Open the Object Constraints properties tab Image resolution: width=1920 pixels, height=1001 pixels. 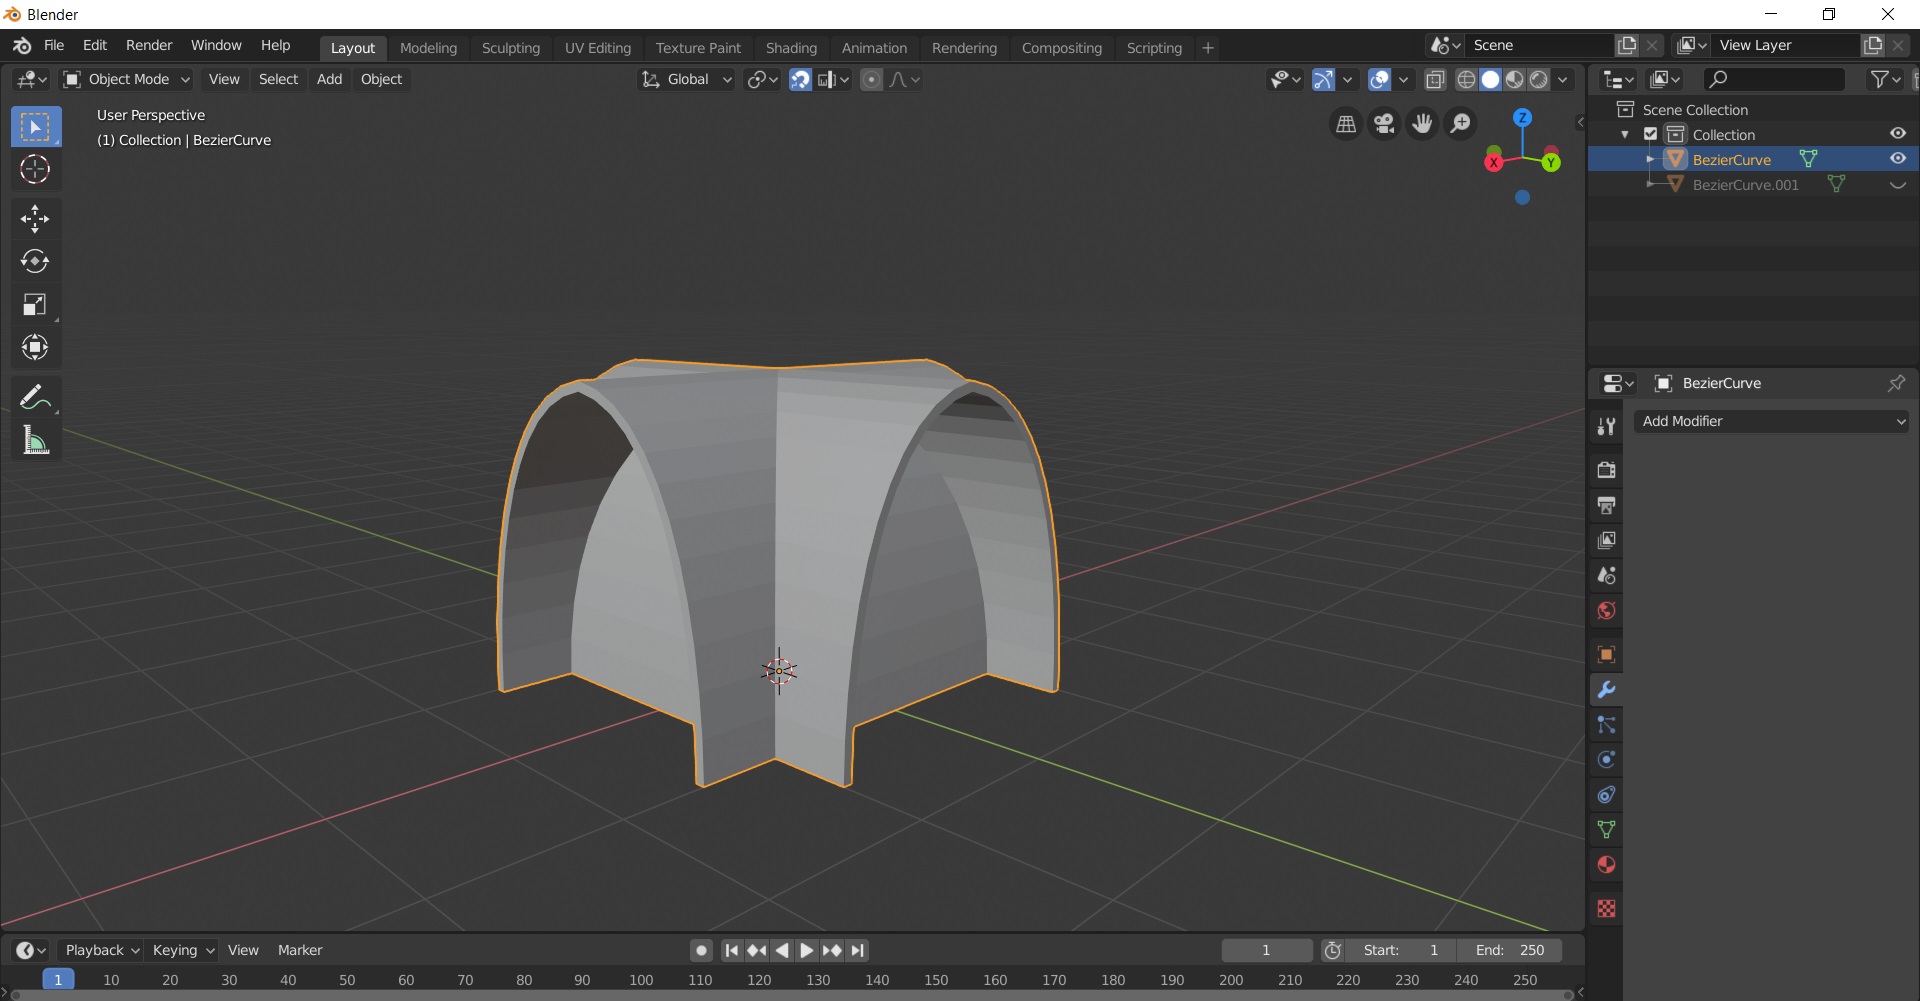coord(1606,794)
